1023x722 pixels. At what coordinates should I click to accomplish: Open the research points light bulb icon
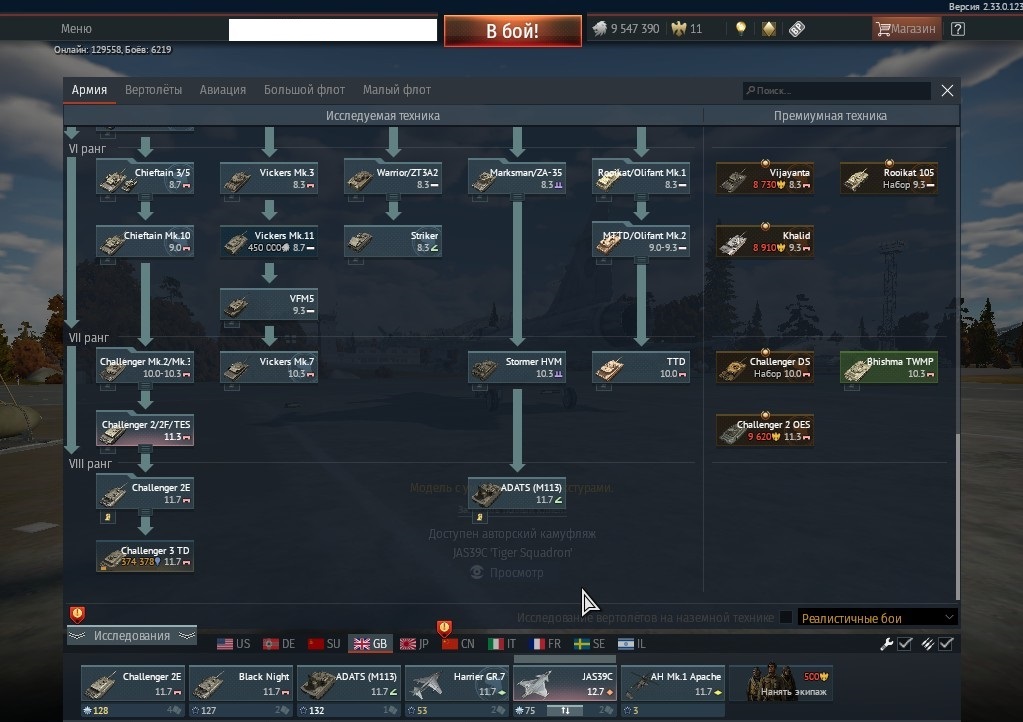point(741,29)
